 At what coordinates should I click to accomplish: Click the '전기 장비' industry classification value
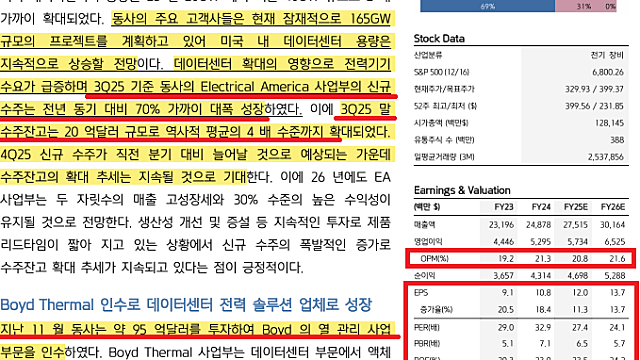click(x=607, y=56)
